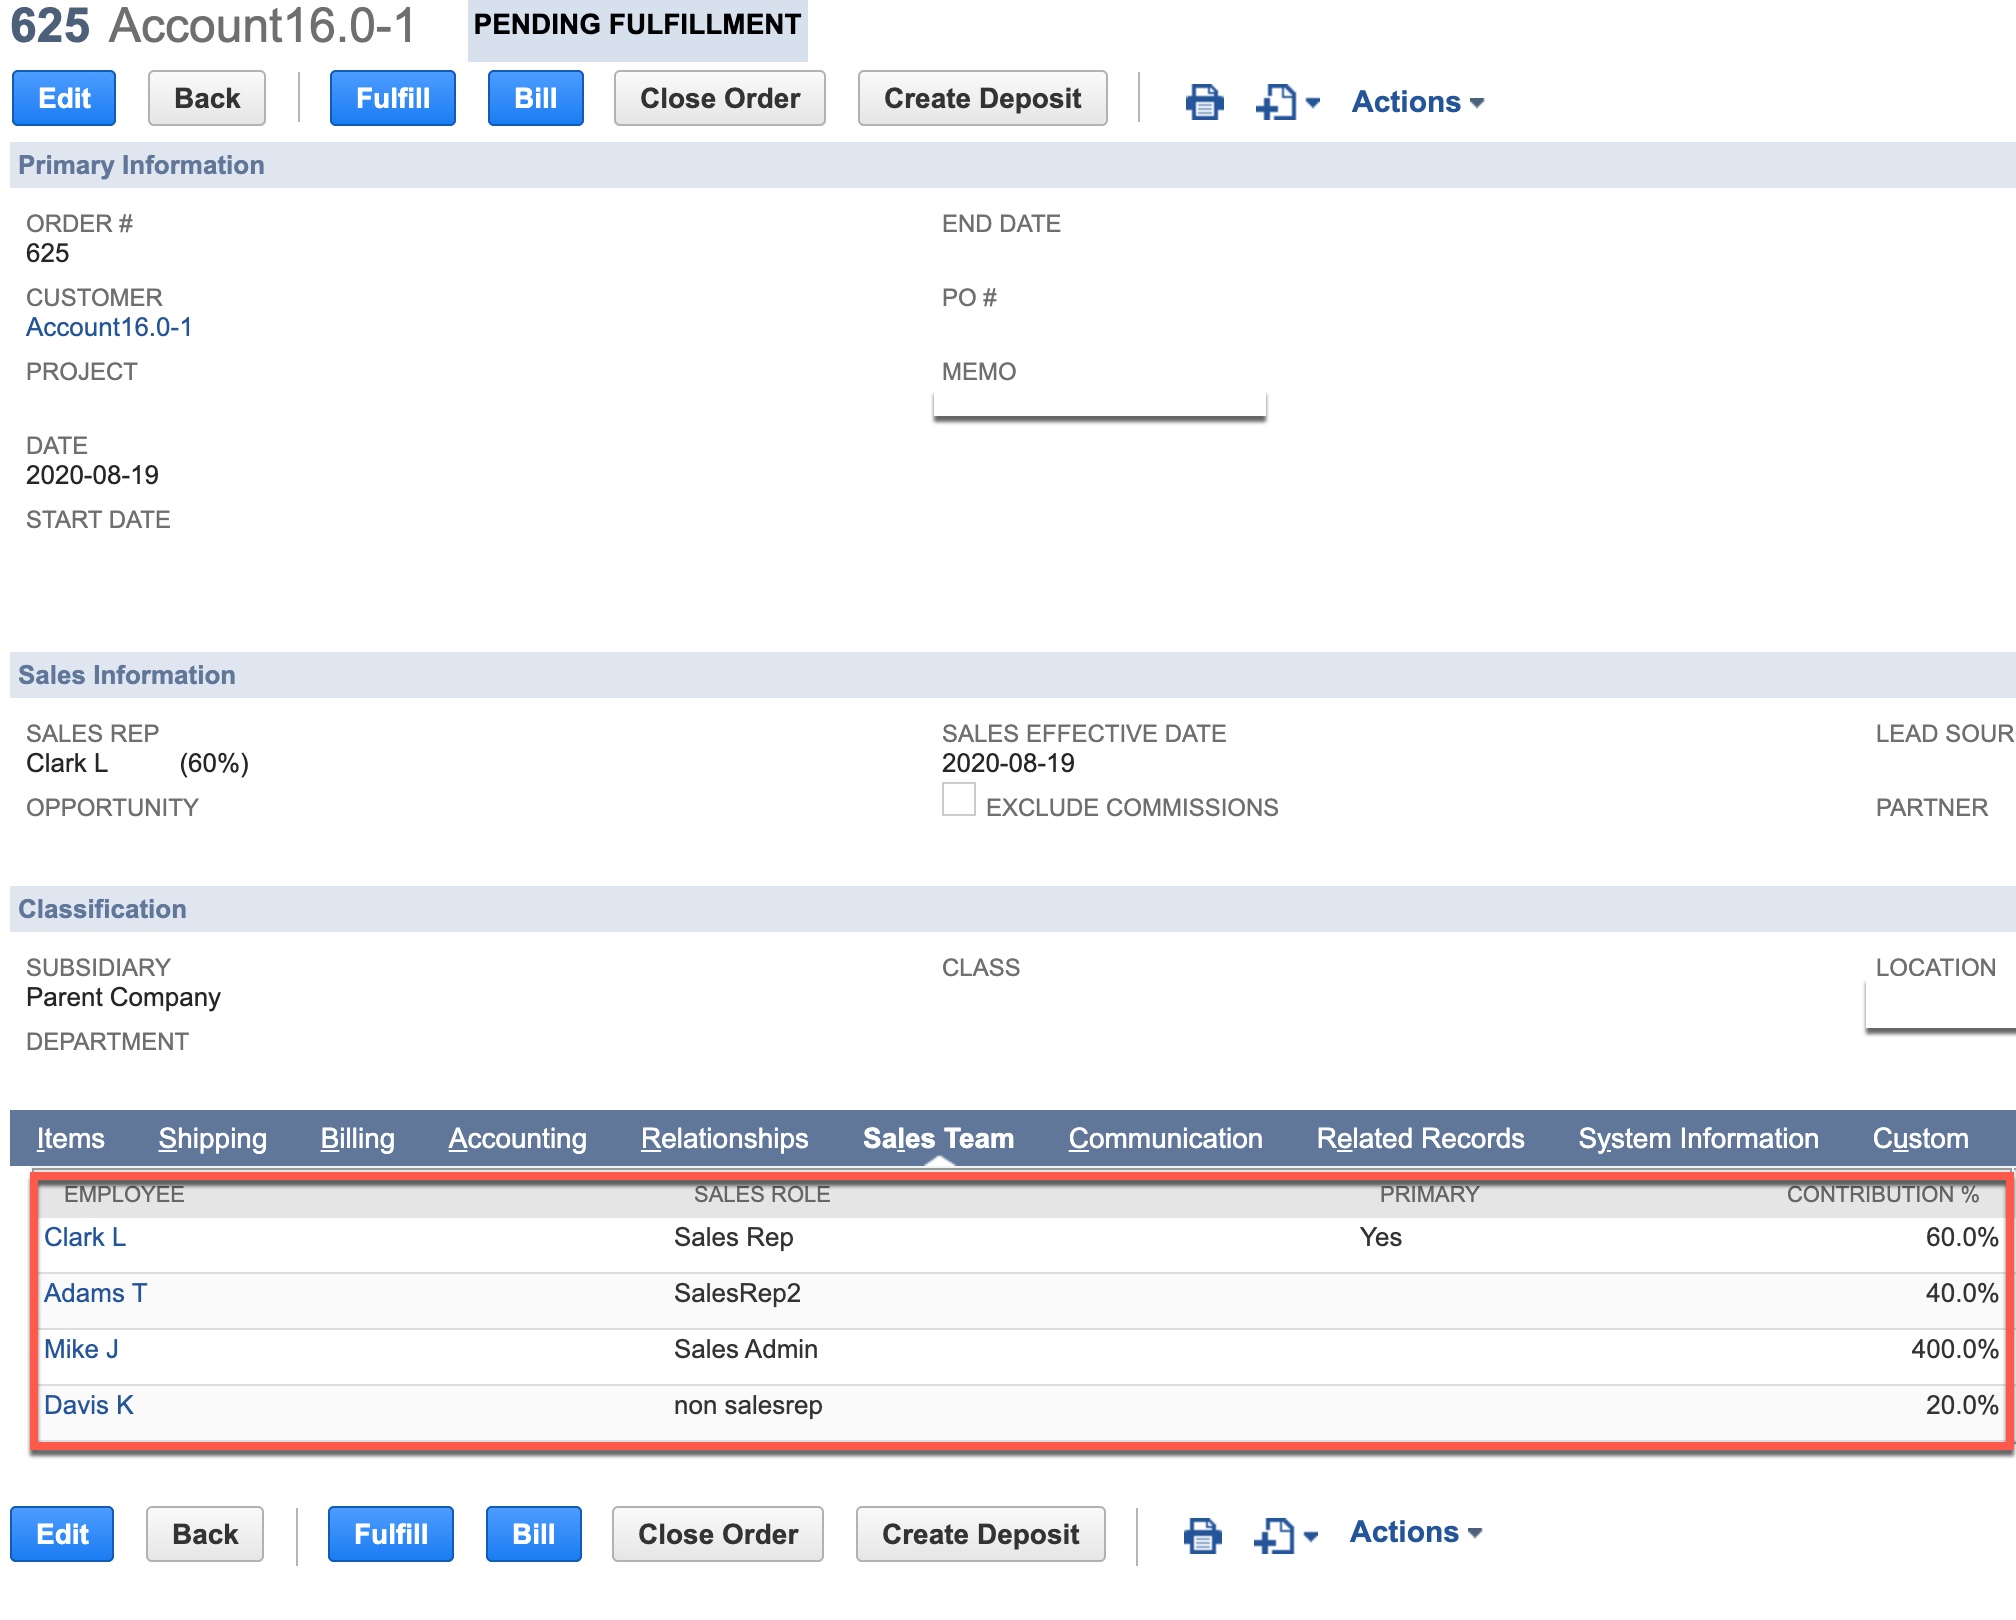
Task: Click the top Back button
Action: click(x=207, y=98)
